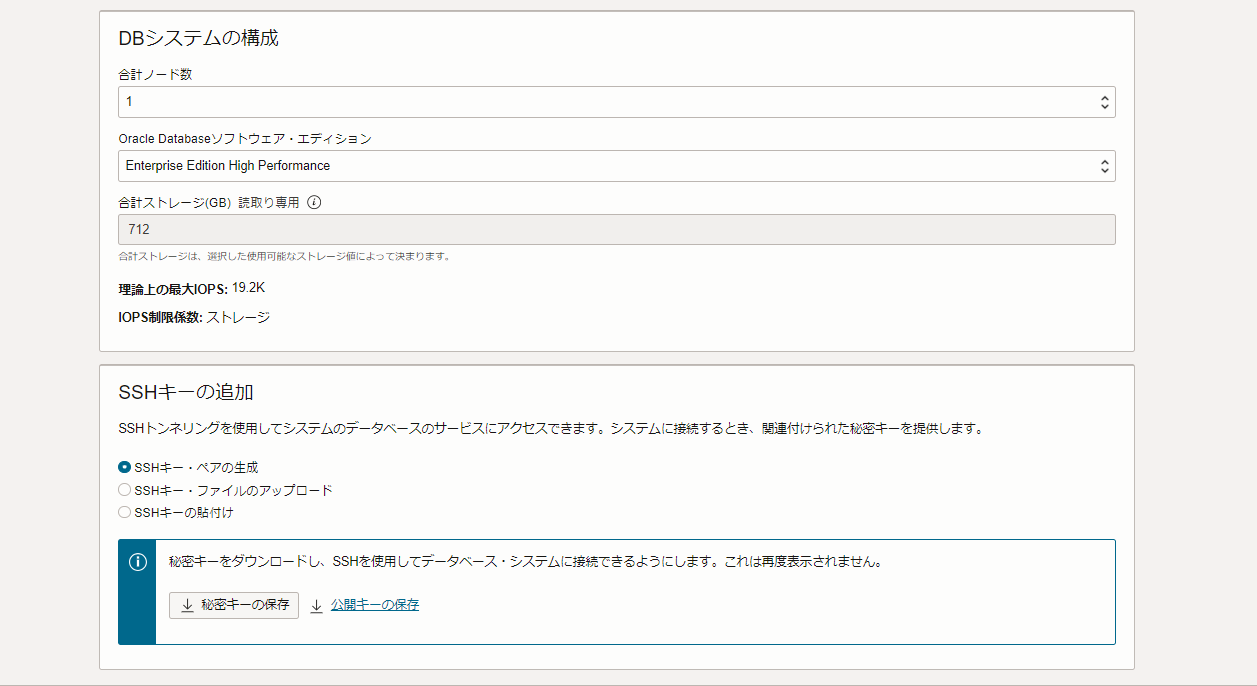Viewport: 1257px width, 686px height.
Task: Choose SSHキー・ファイルのアップロード radio option
Action: 125,490
